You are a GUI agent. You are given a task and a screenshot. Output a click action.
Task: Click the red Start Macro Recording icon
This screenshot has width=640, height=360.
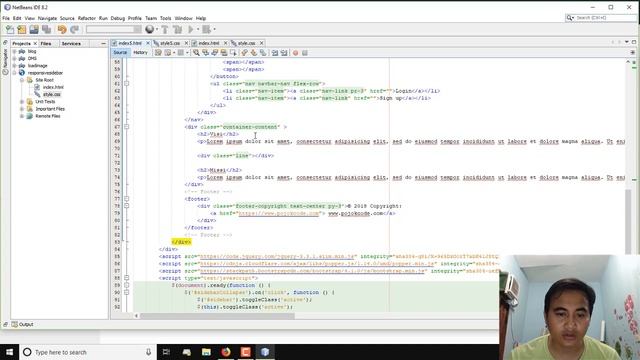(296, 53)
